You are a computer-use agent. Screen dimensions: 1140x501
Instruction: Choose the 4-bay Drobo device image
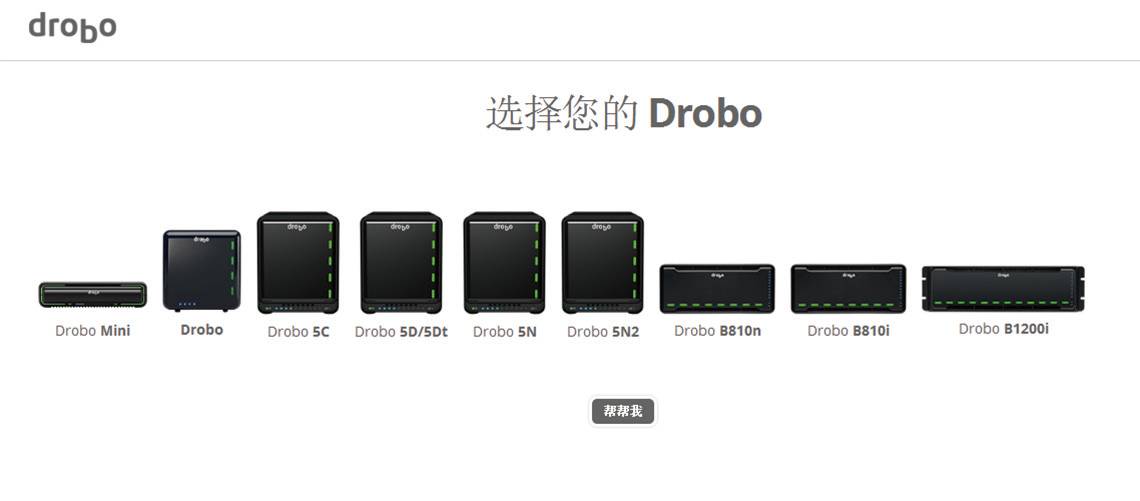point(201,270)
